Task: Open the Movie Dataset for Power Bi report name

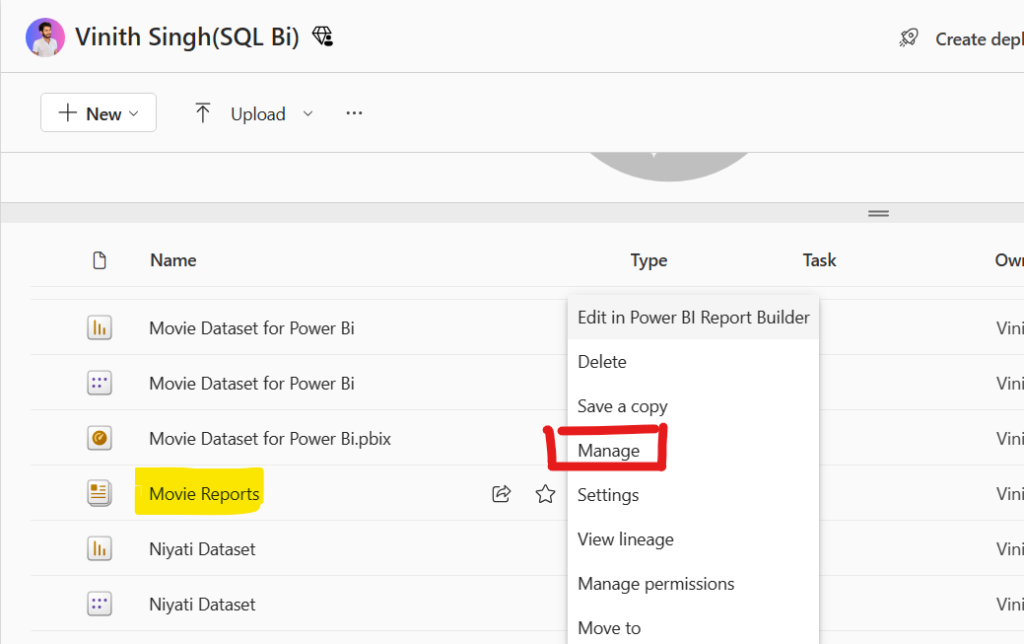Action: pyautogui.click(x=251, y=328)
